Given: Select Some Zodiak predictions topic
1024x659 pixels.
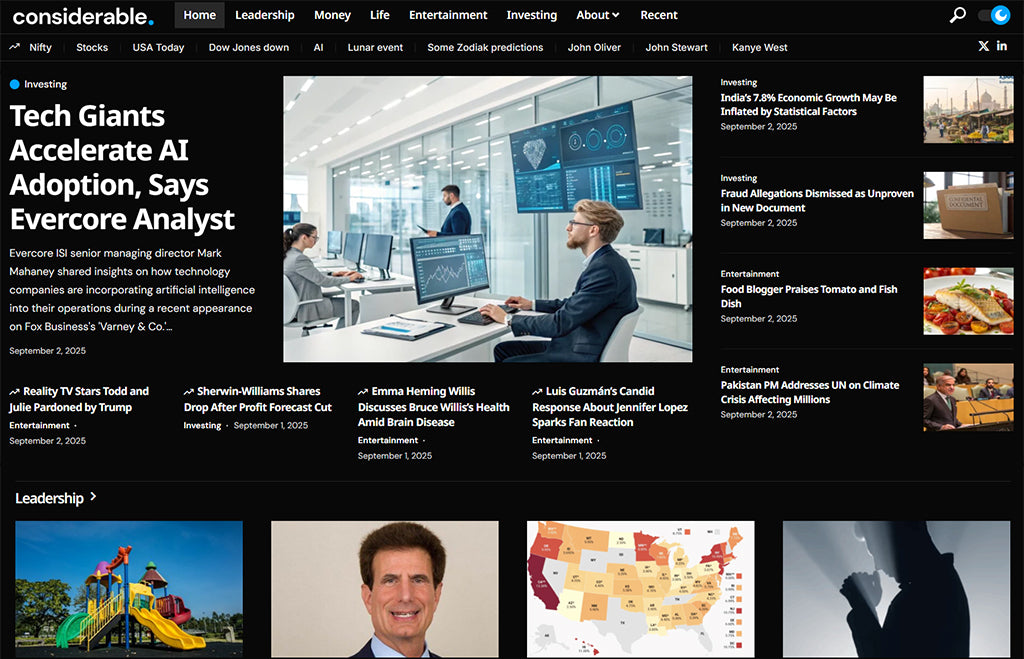Looking at the screenshot, I should click(485, 47).
